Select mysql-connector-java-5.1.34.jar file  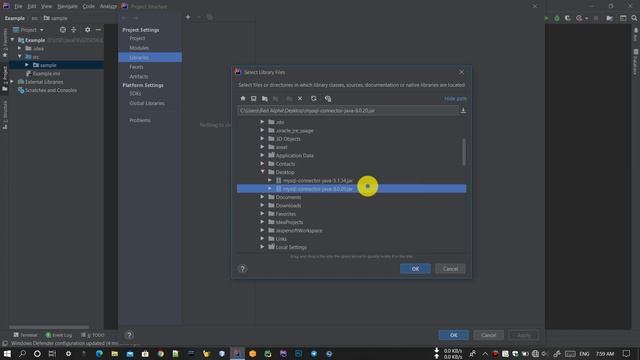[318, 180]
